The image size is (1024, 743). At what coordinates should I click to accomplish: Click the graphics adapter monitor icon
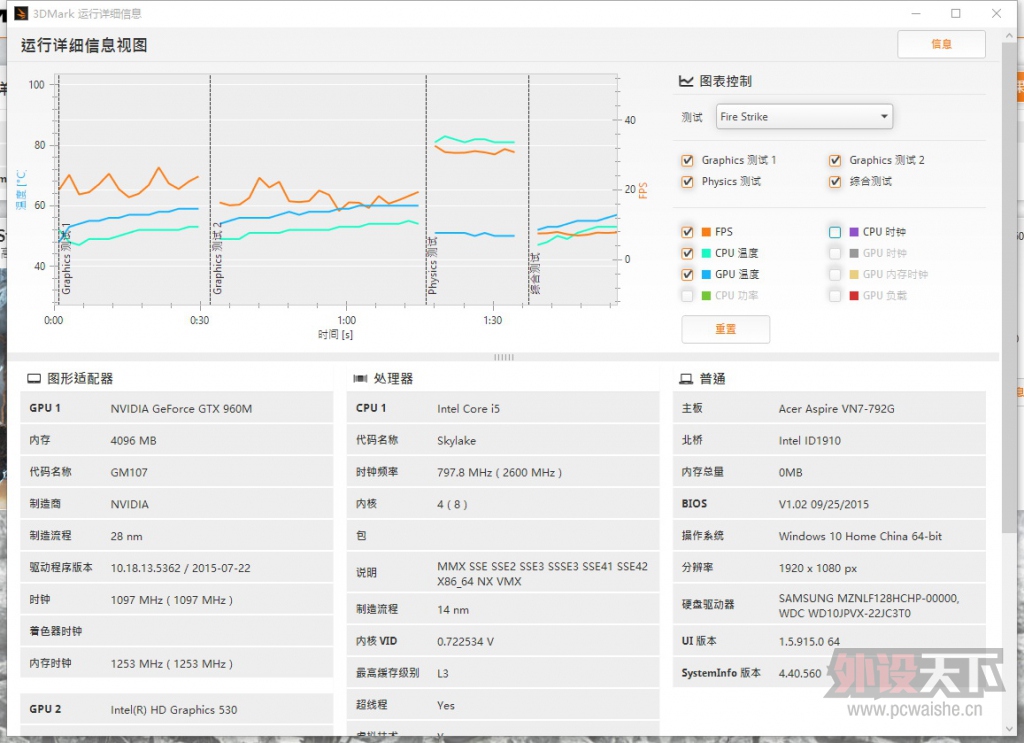pos(34,379)
